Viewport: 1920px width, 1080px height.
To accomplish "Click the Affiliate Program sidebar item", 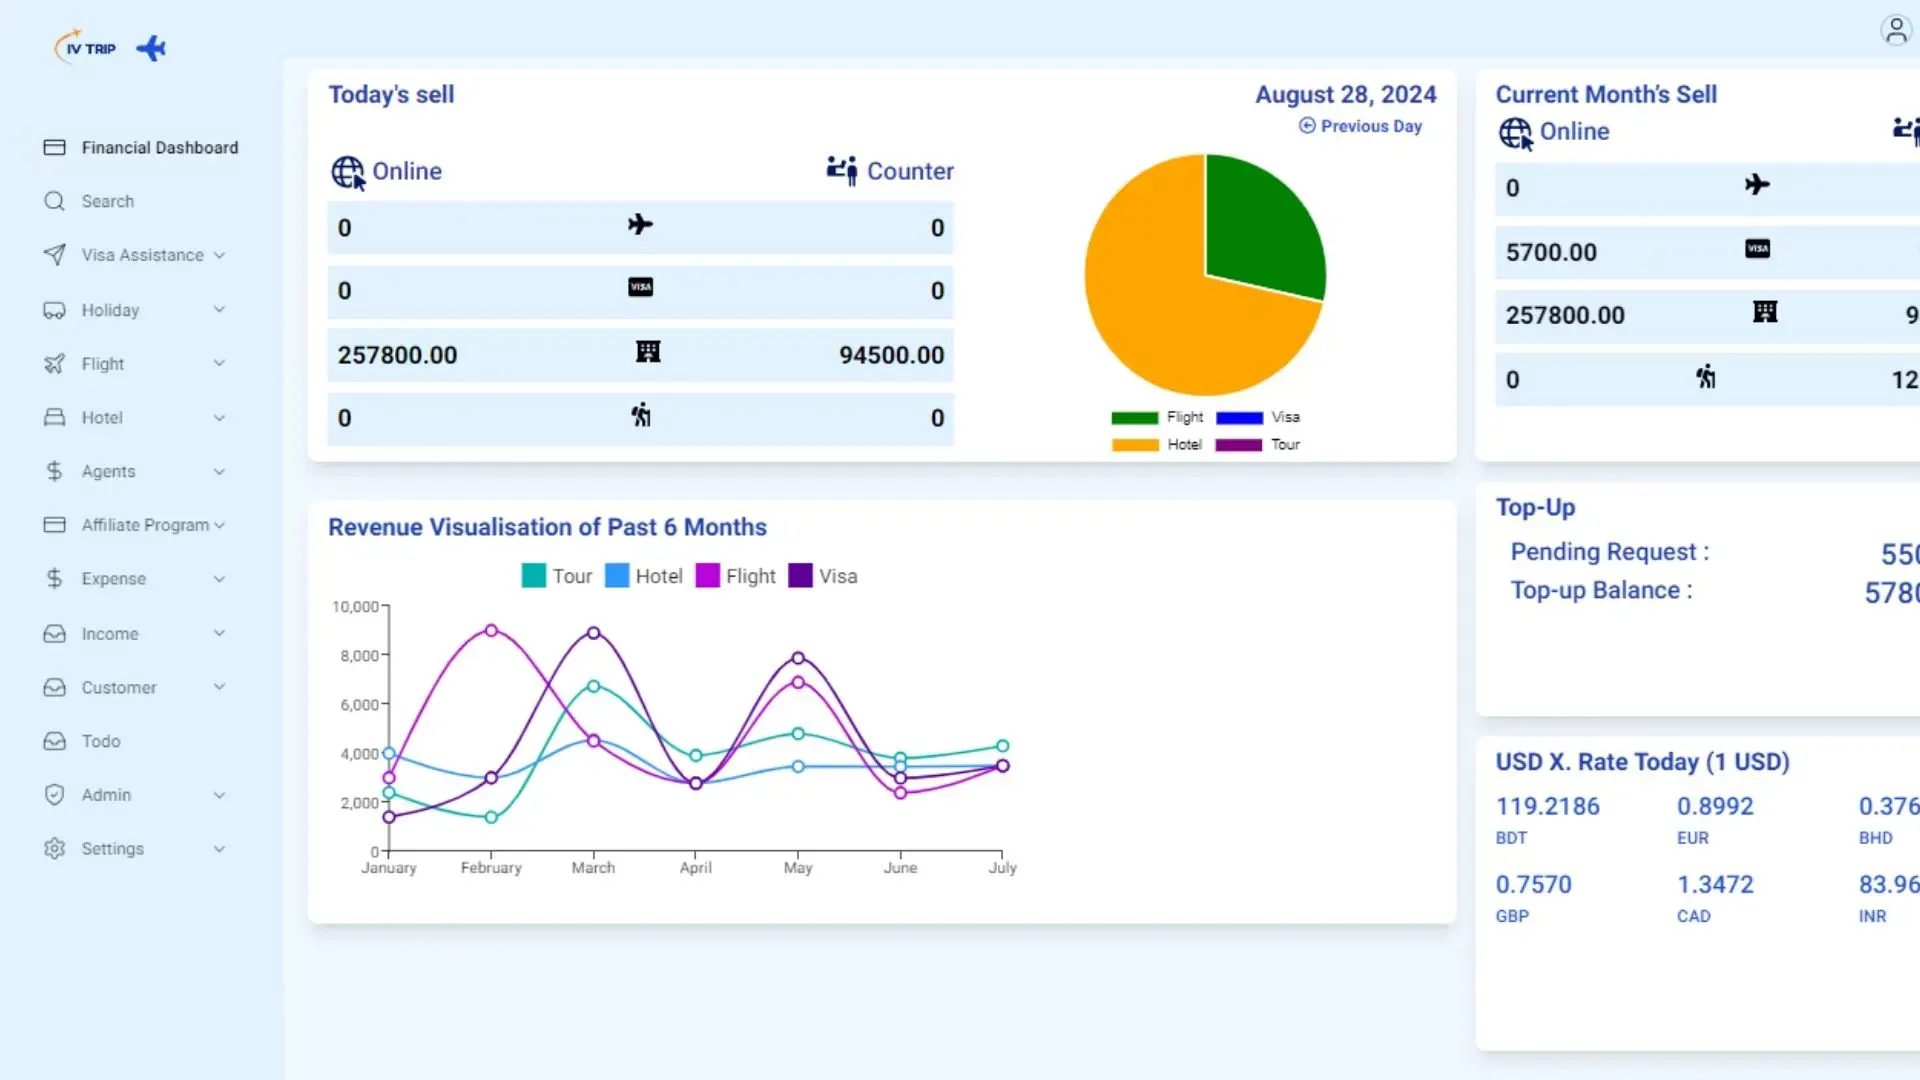I will coord(145,525).
